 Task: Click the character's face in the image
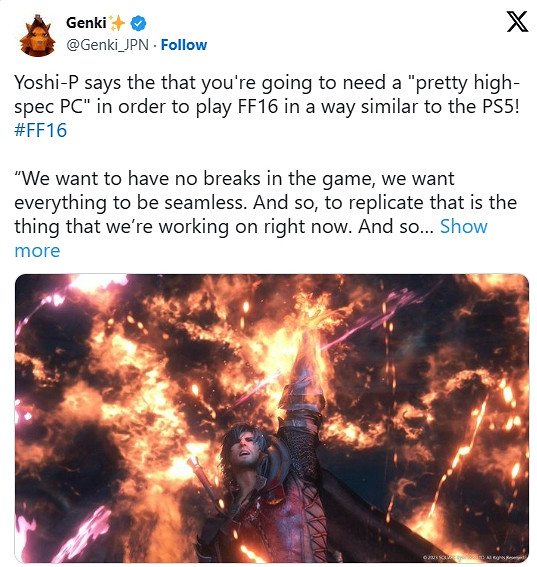[243, 452]
